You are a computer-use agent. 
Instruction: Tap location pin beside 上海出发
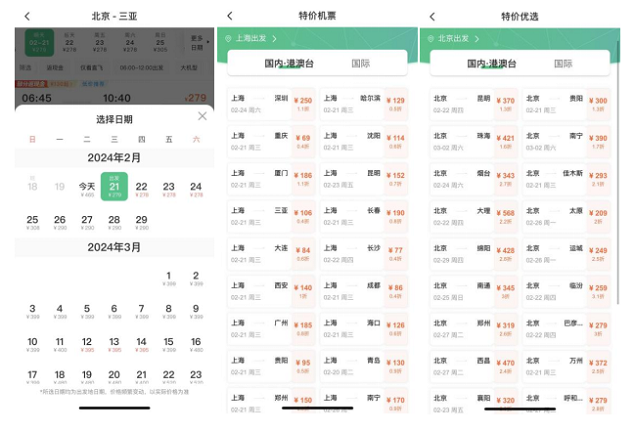[x=229, y=39]
